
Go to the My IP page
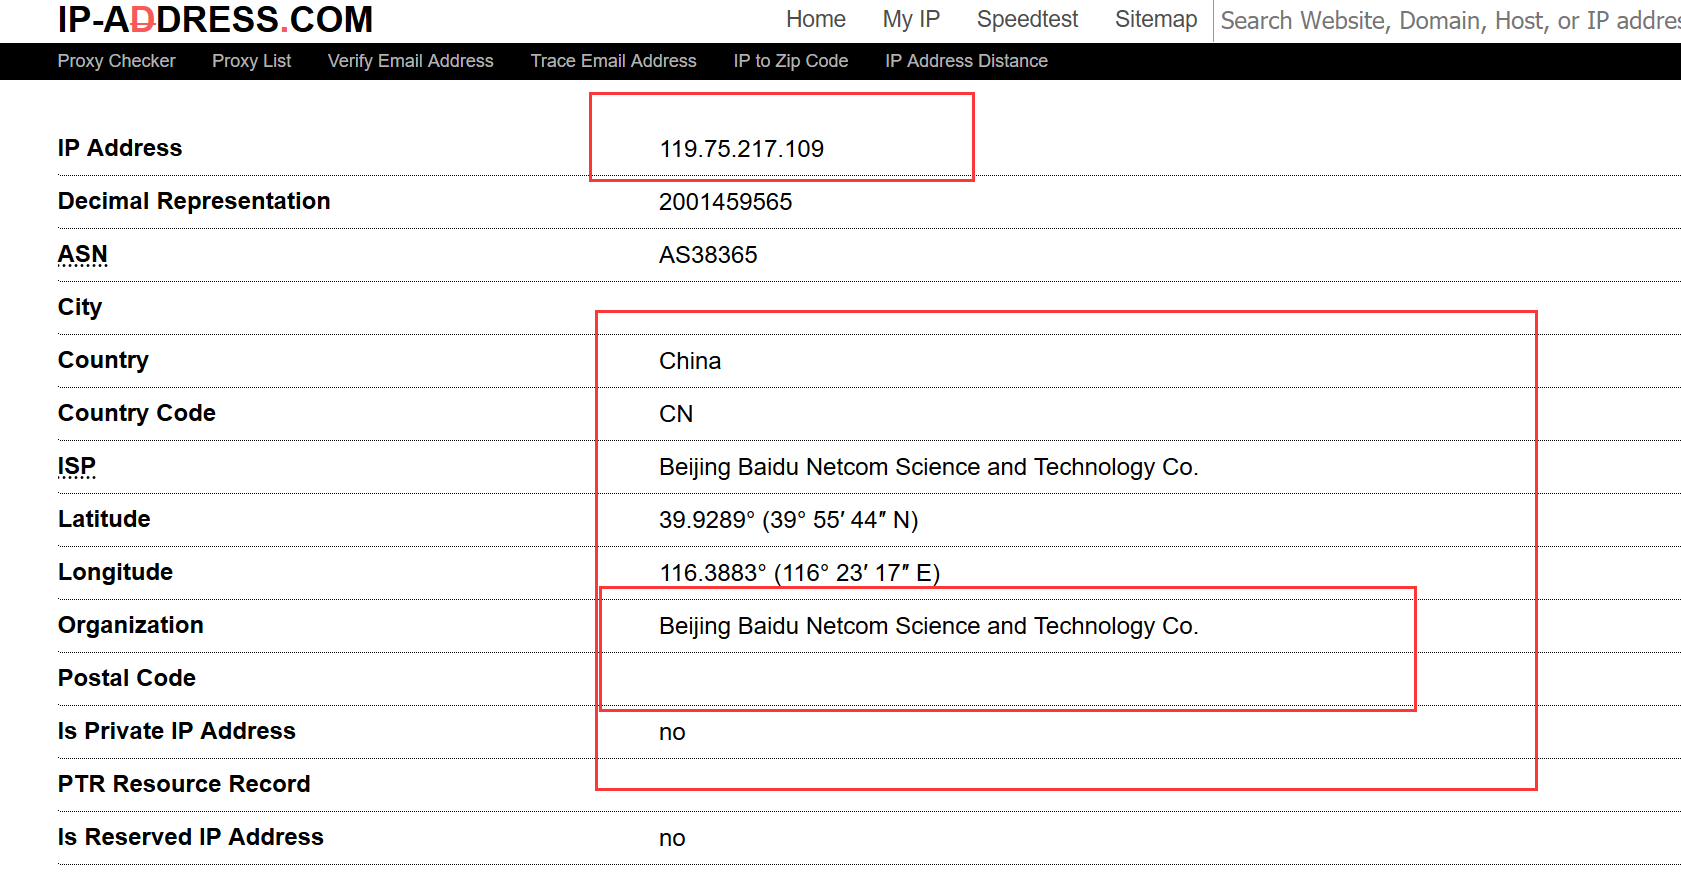click(911, 20)
